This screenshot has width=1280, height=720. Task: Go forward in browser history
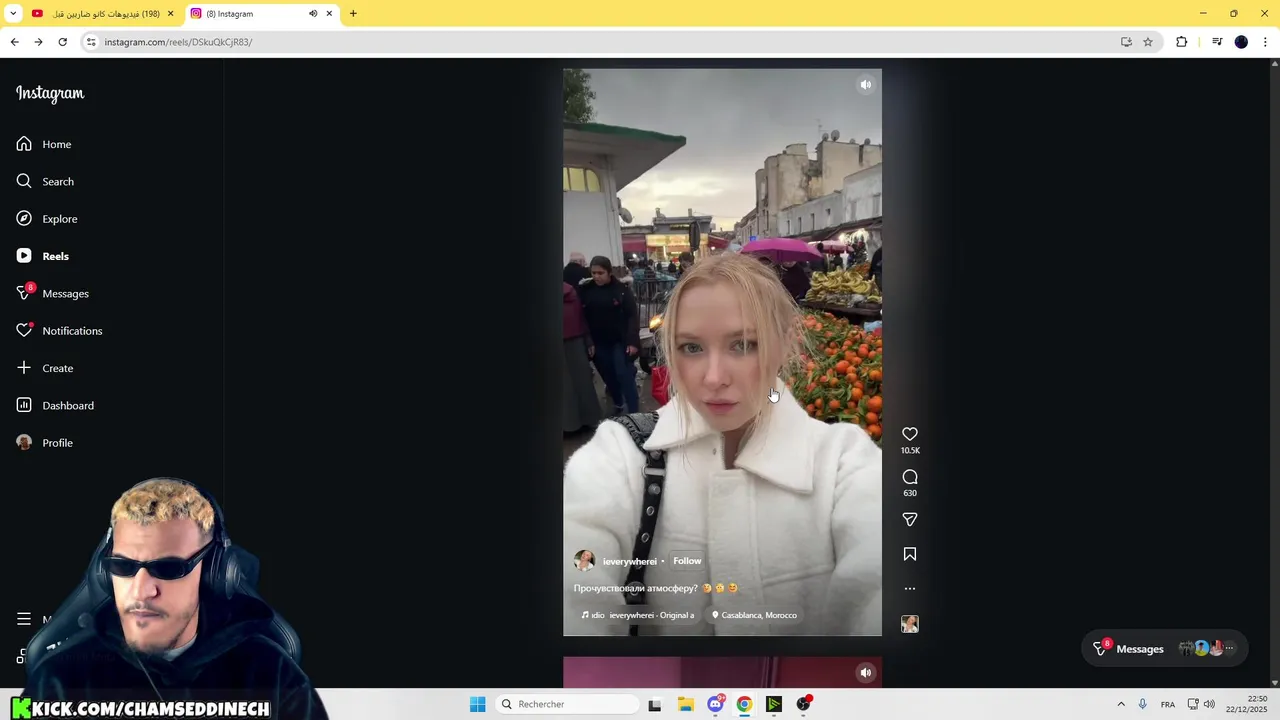[38, 42]
